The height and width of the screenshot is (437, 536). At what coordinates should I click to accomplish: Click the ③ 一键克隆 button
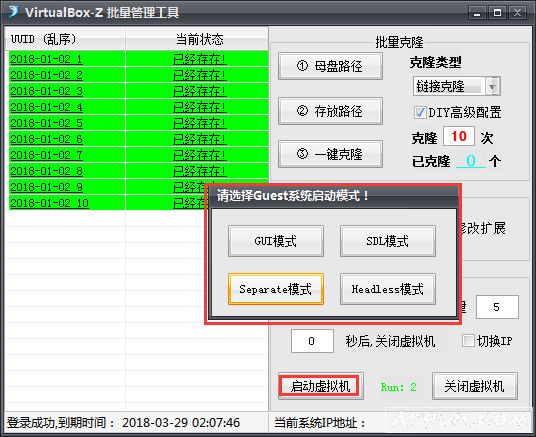click(330, 154)
